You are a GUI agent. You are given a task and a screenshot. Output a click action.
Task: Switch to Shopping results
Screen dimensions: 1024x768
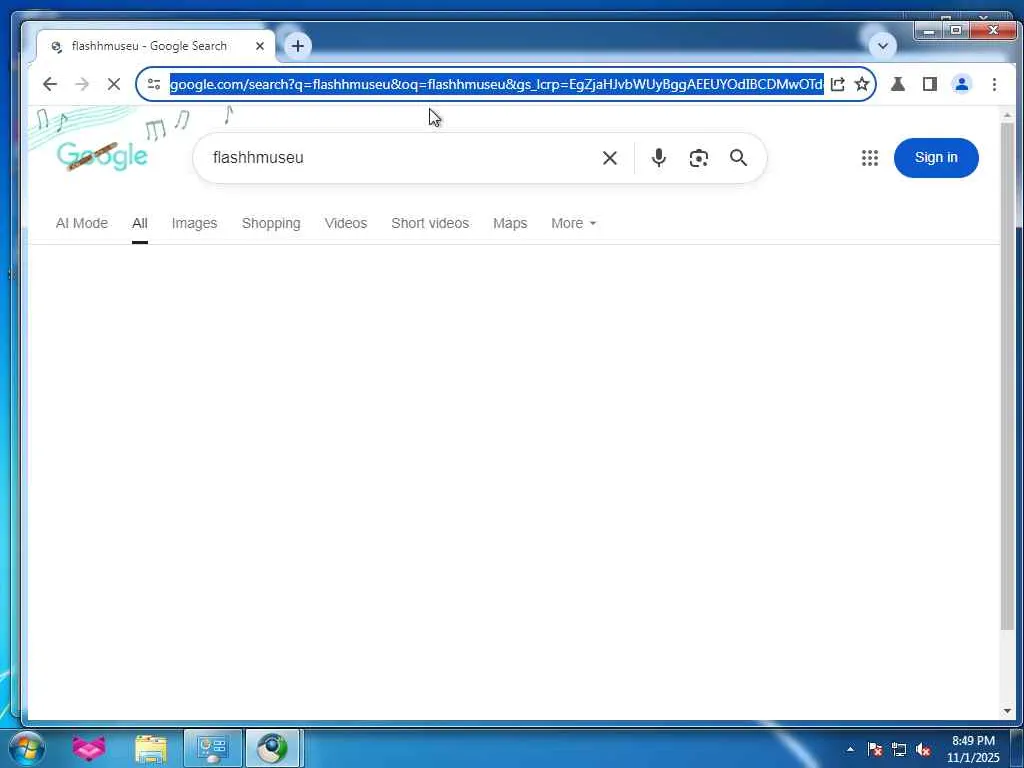[x=271, y=223]
